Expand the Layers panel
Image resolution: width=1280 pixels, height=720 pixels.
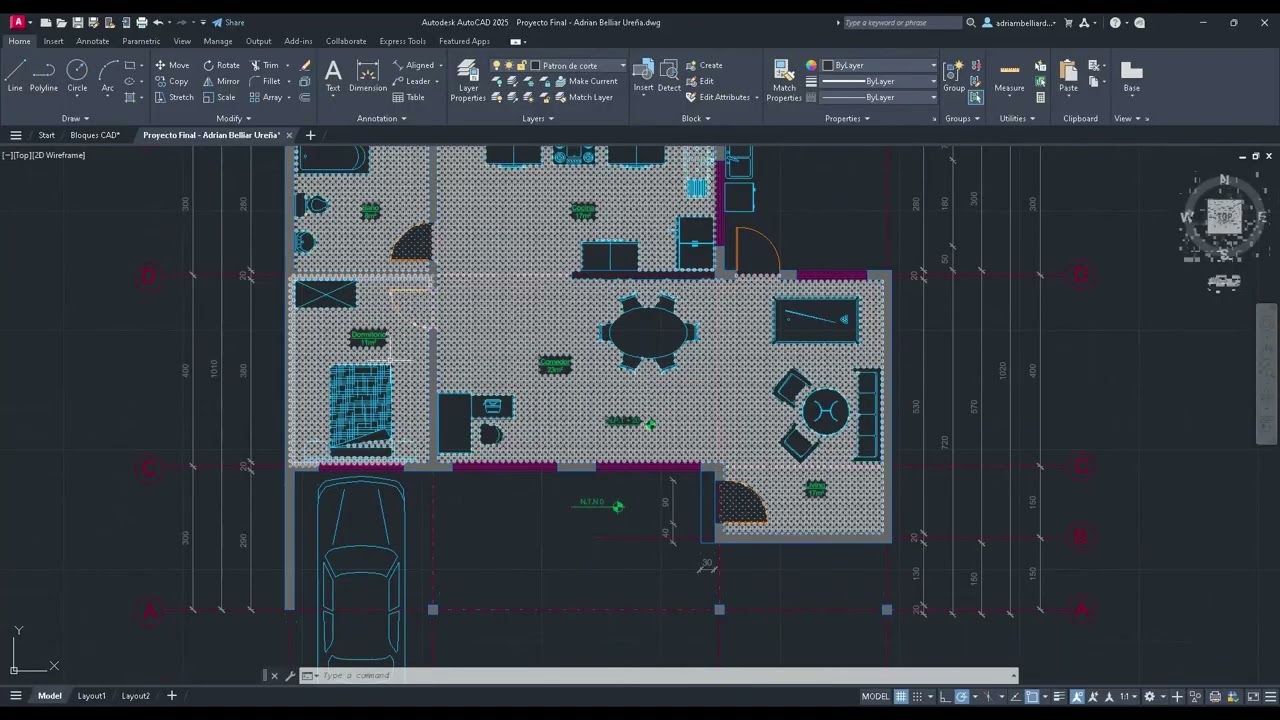[537, 118]
